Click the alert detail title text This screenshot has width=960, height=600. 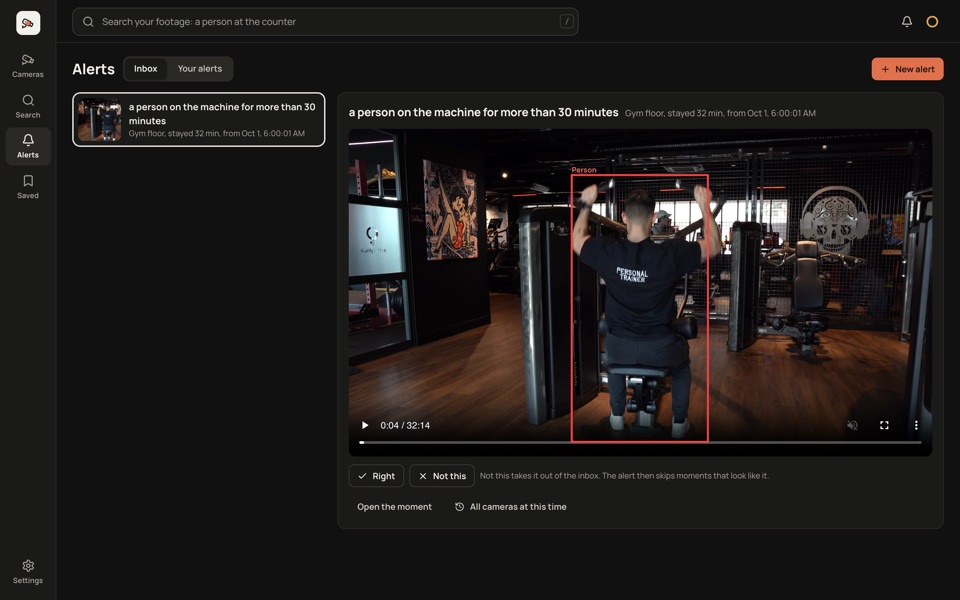tap(483, 112)
